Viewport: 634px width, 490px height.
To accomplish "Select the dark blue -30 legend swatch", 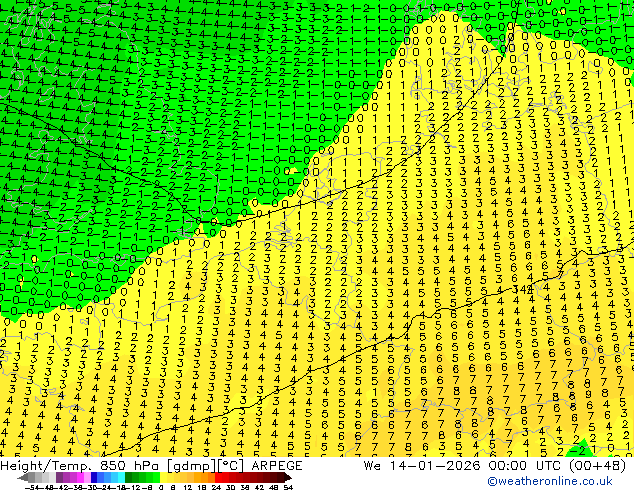I will 94,477.
